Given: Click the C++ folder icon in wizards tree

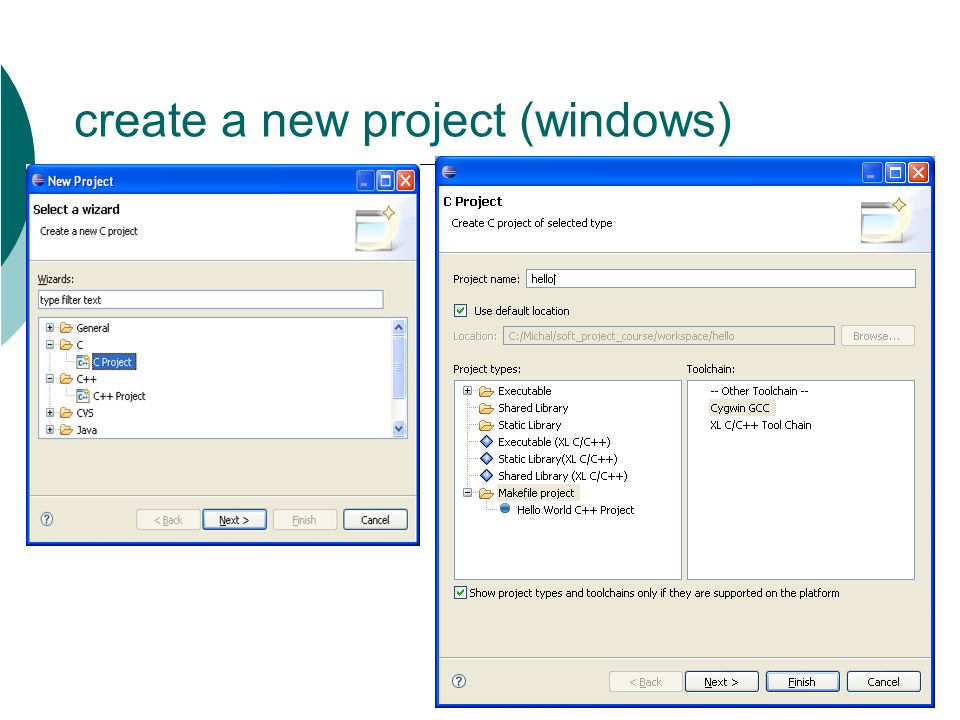Looking at the screenshot, I should tap(66, 379).
